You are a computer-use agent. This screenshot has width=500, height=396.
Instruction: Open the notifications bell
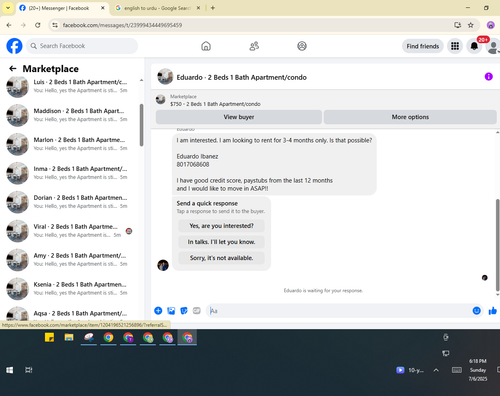click(x=474, y=46)
